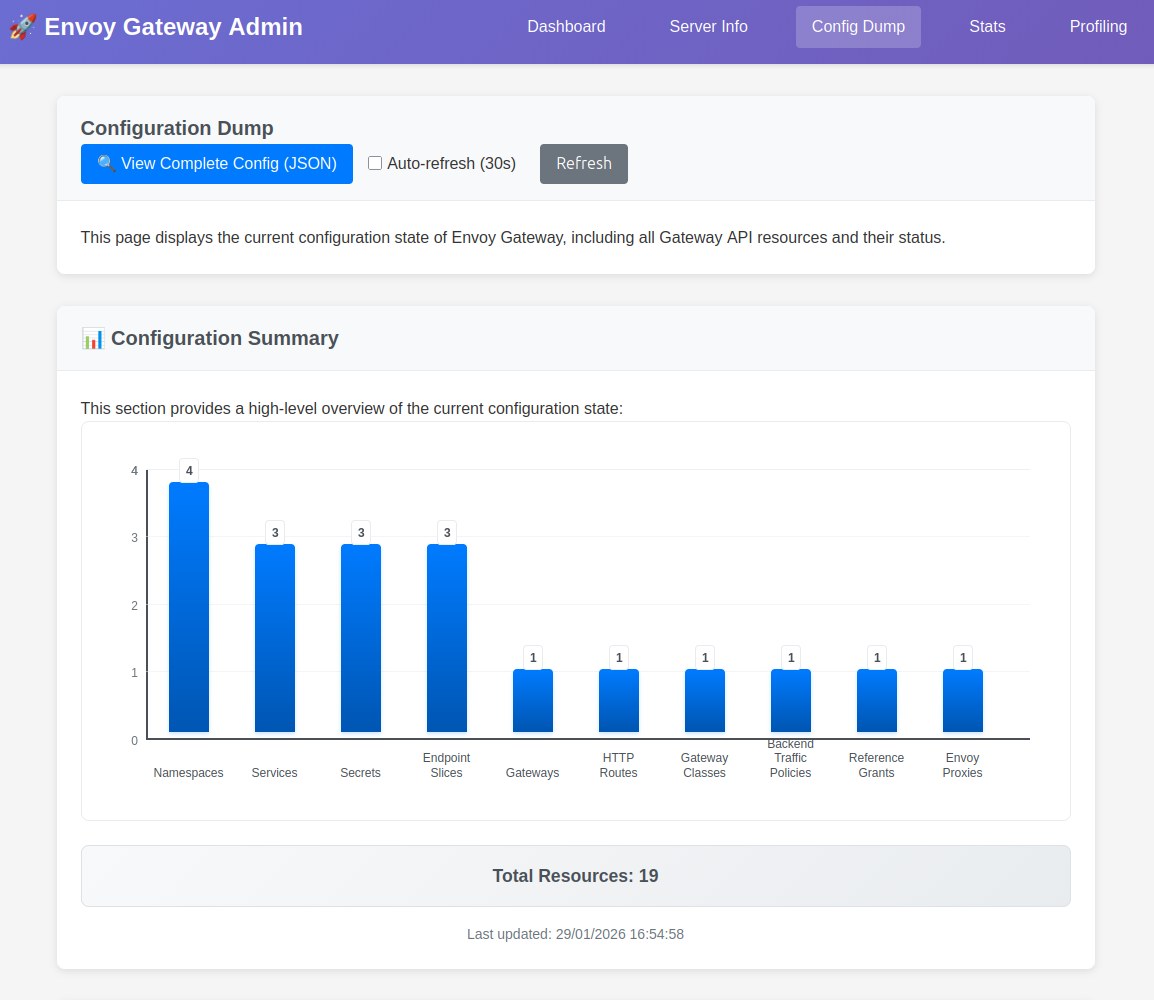The height and width of the screenshot is (1000, 1154).
Task: Click the Total Resources: 19 banner
Action: 575,876
